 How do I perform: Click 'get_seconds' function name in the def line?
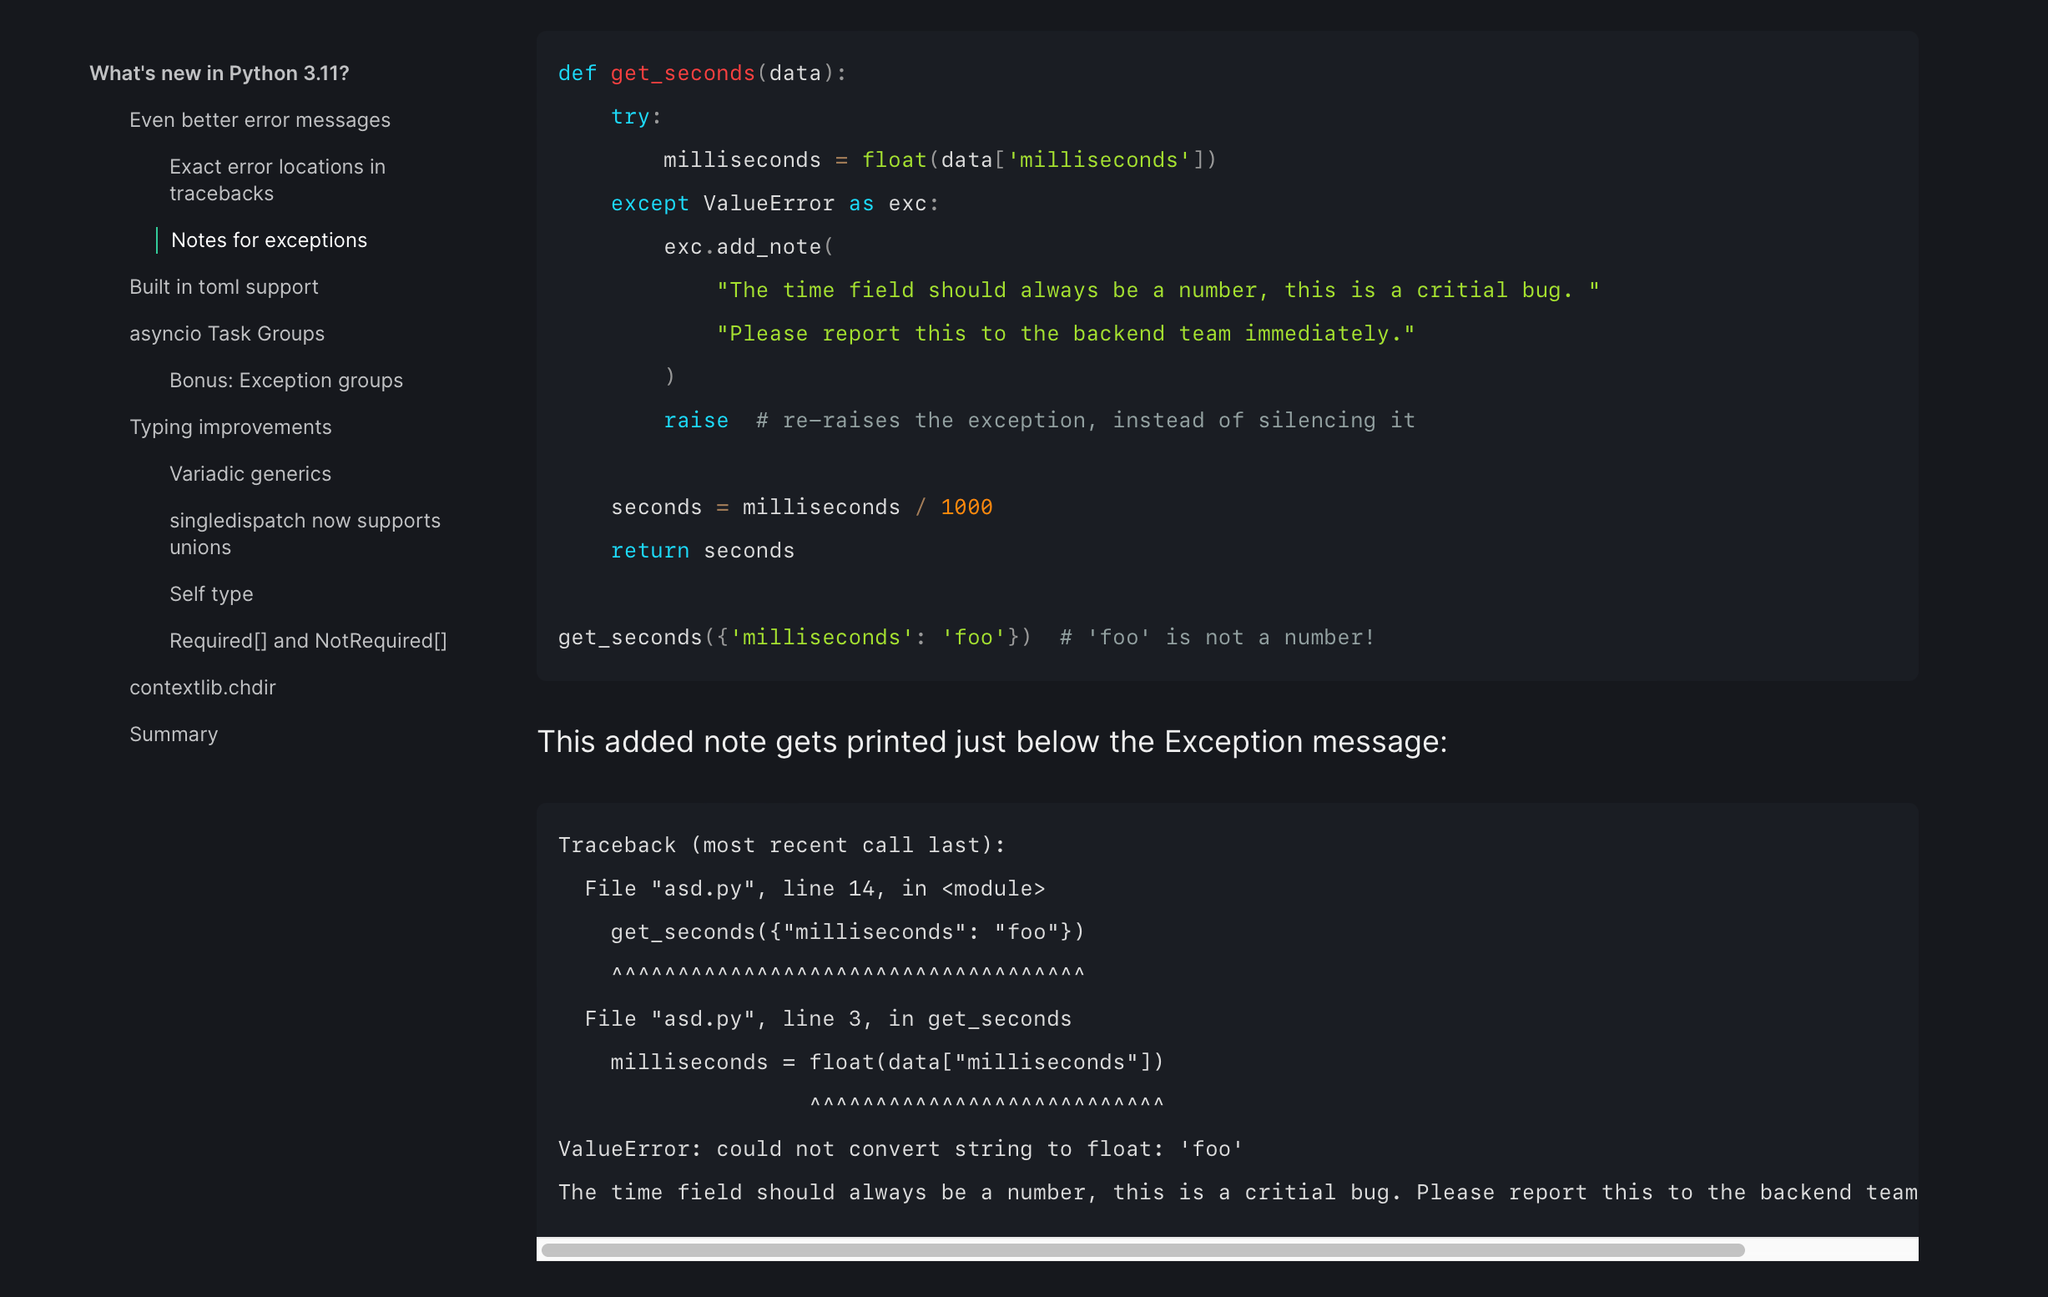pyautogui.click(x=683, y=73)
